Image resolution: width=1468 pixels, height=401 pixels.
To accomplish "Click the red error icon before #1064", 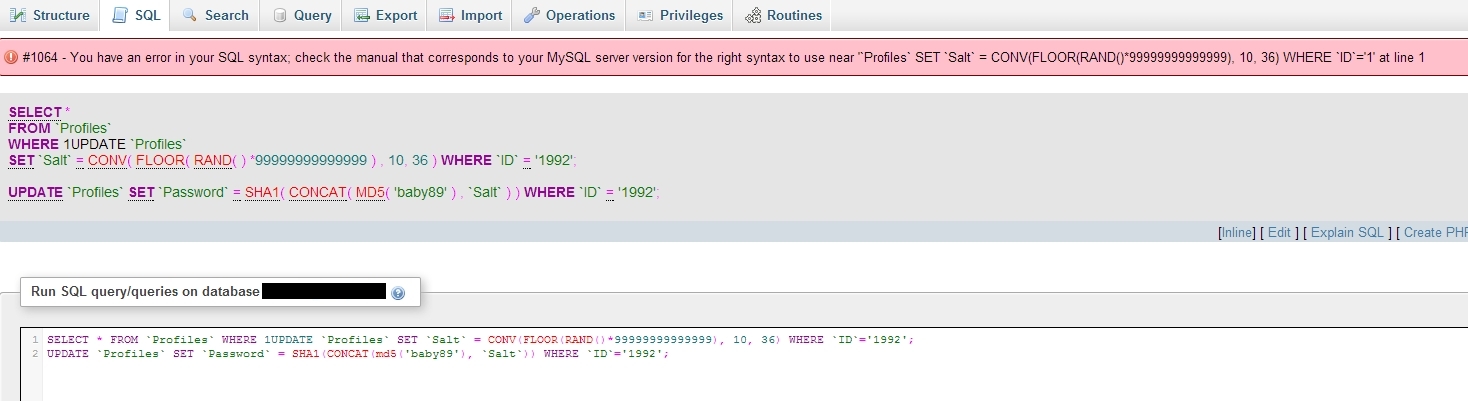I will (11, 57).
